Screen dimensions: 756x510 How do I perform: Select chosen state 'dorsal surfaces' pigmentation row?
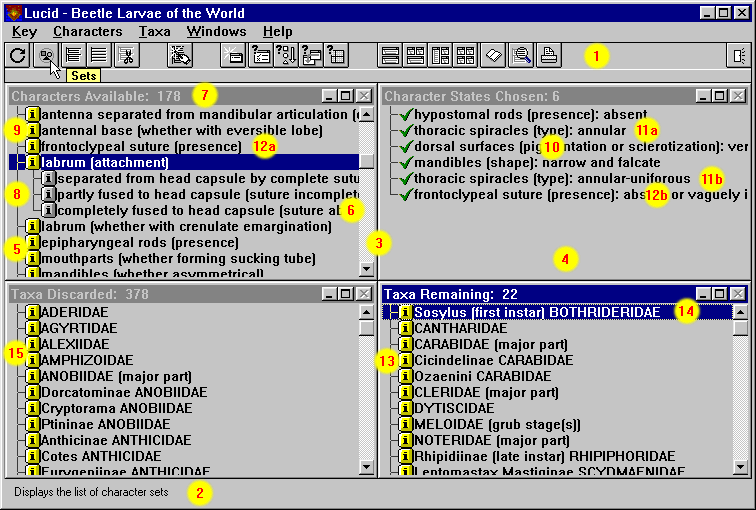[x=581, y=146]
